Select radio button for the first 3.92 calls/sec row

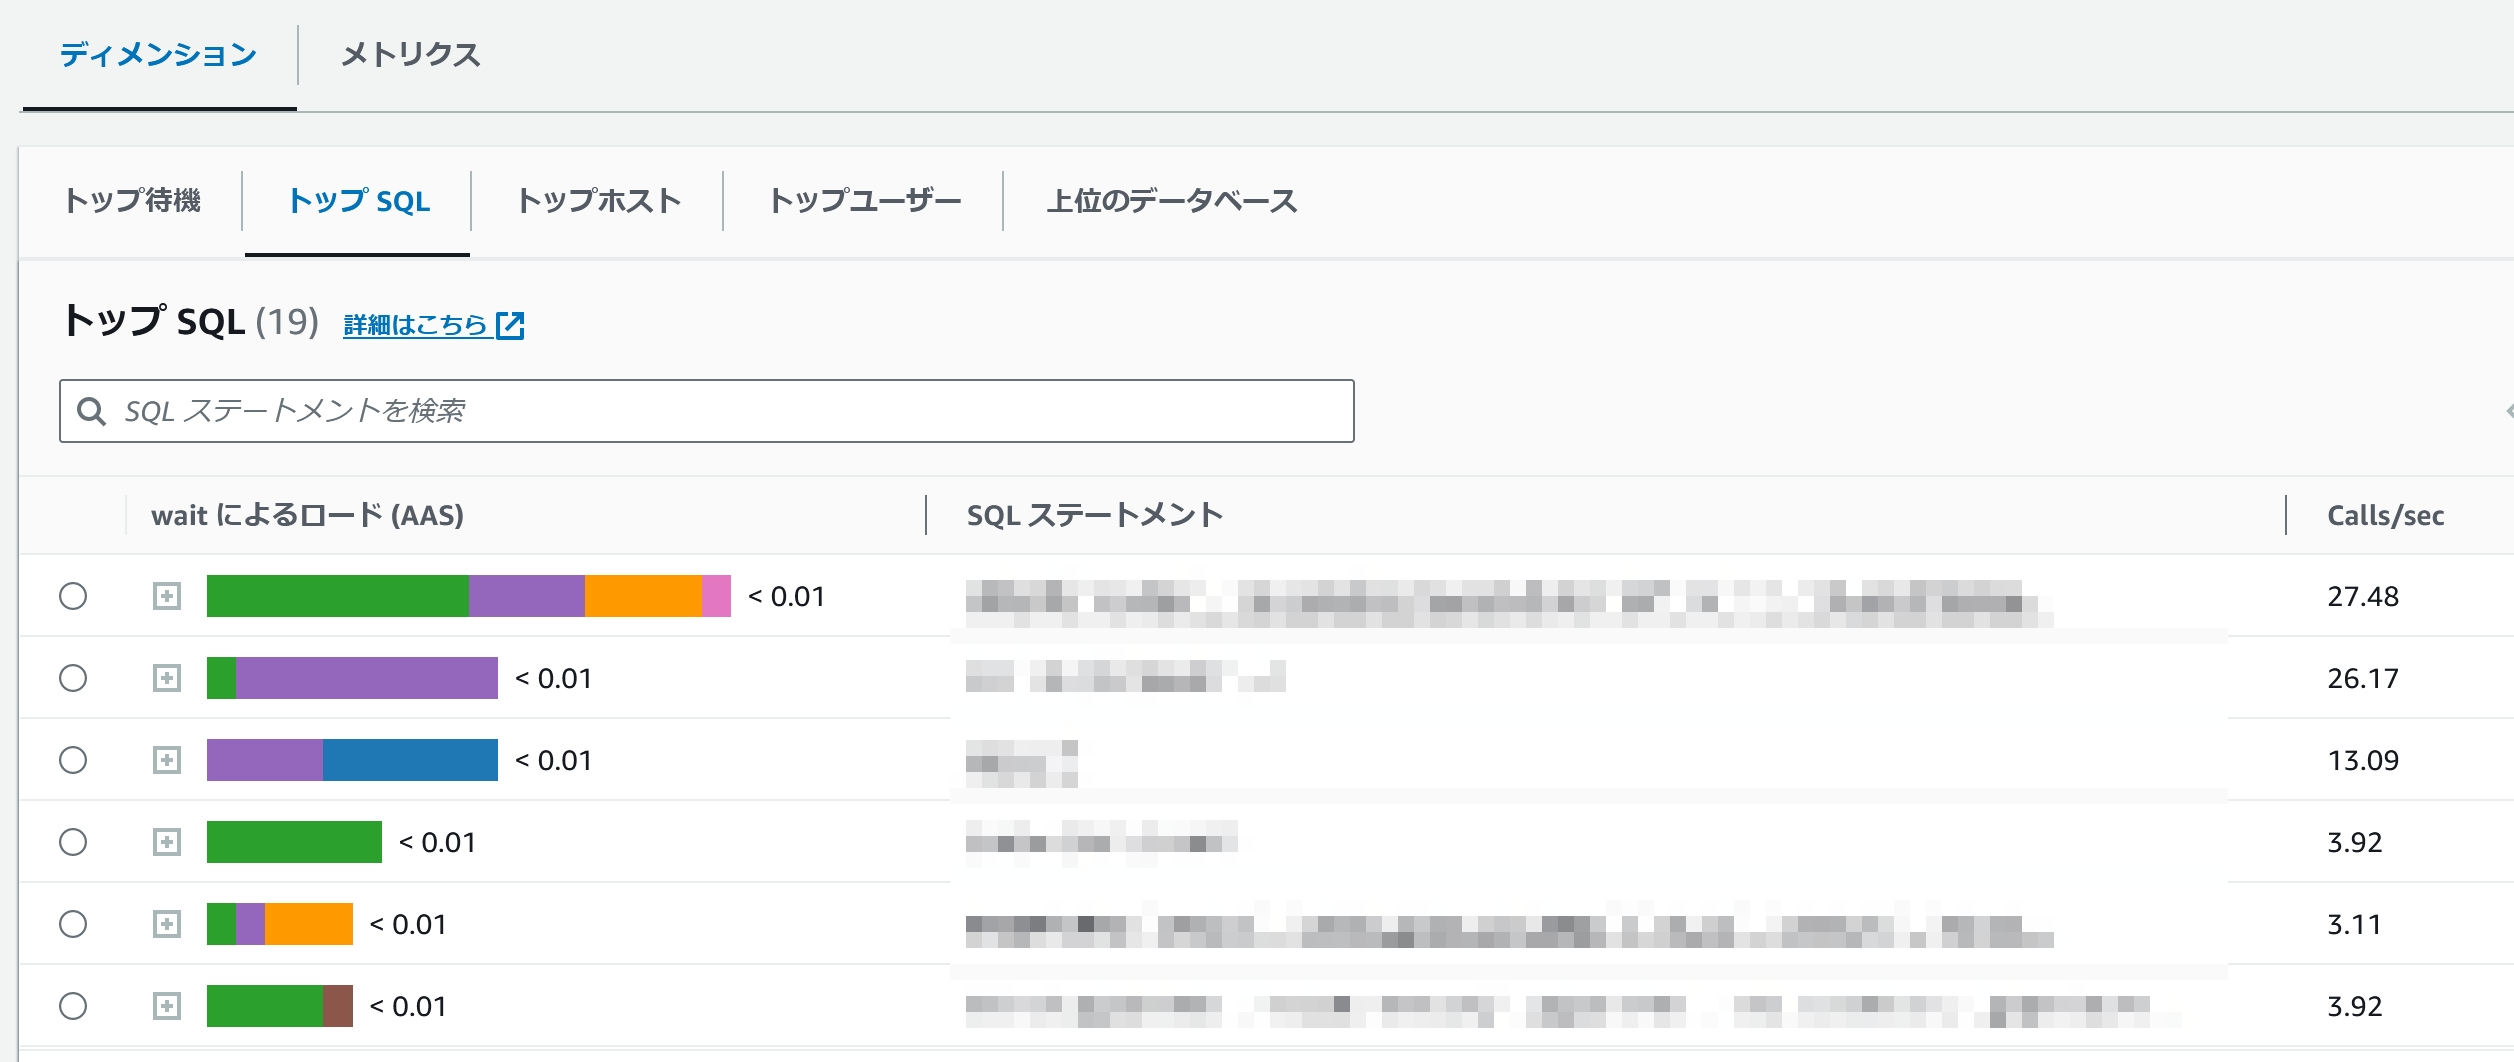73,842
